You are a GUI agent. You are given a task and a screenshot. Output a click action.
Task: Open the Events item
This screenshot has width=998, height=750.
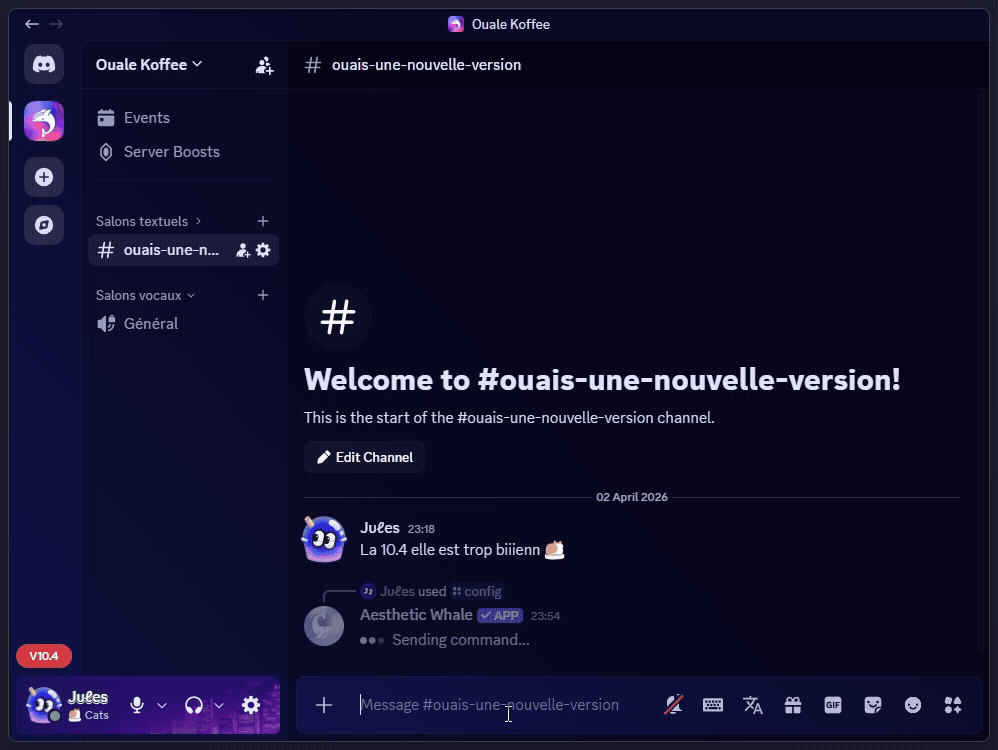[x=146, y=118]
